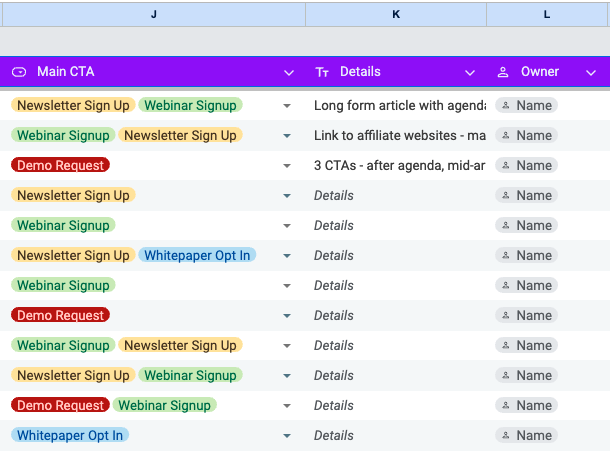Click Name owner chip in '3 CTAs' row
This screenshot has width=610, height=455.
527,165
